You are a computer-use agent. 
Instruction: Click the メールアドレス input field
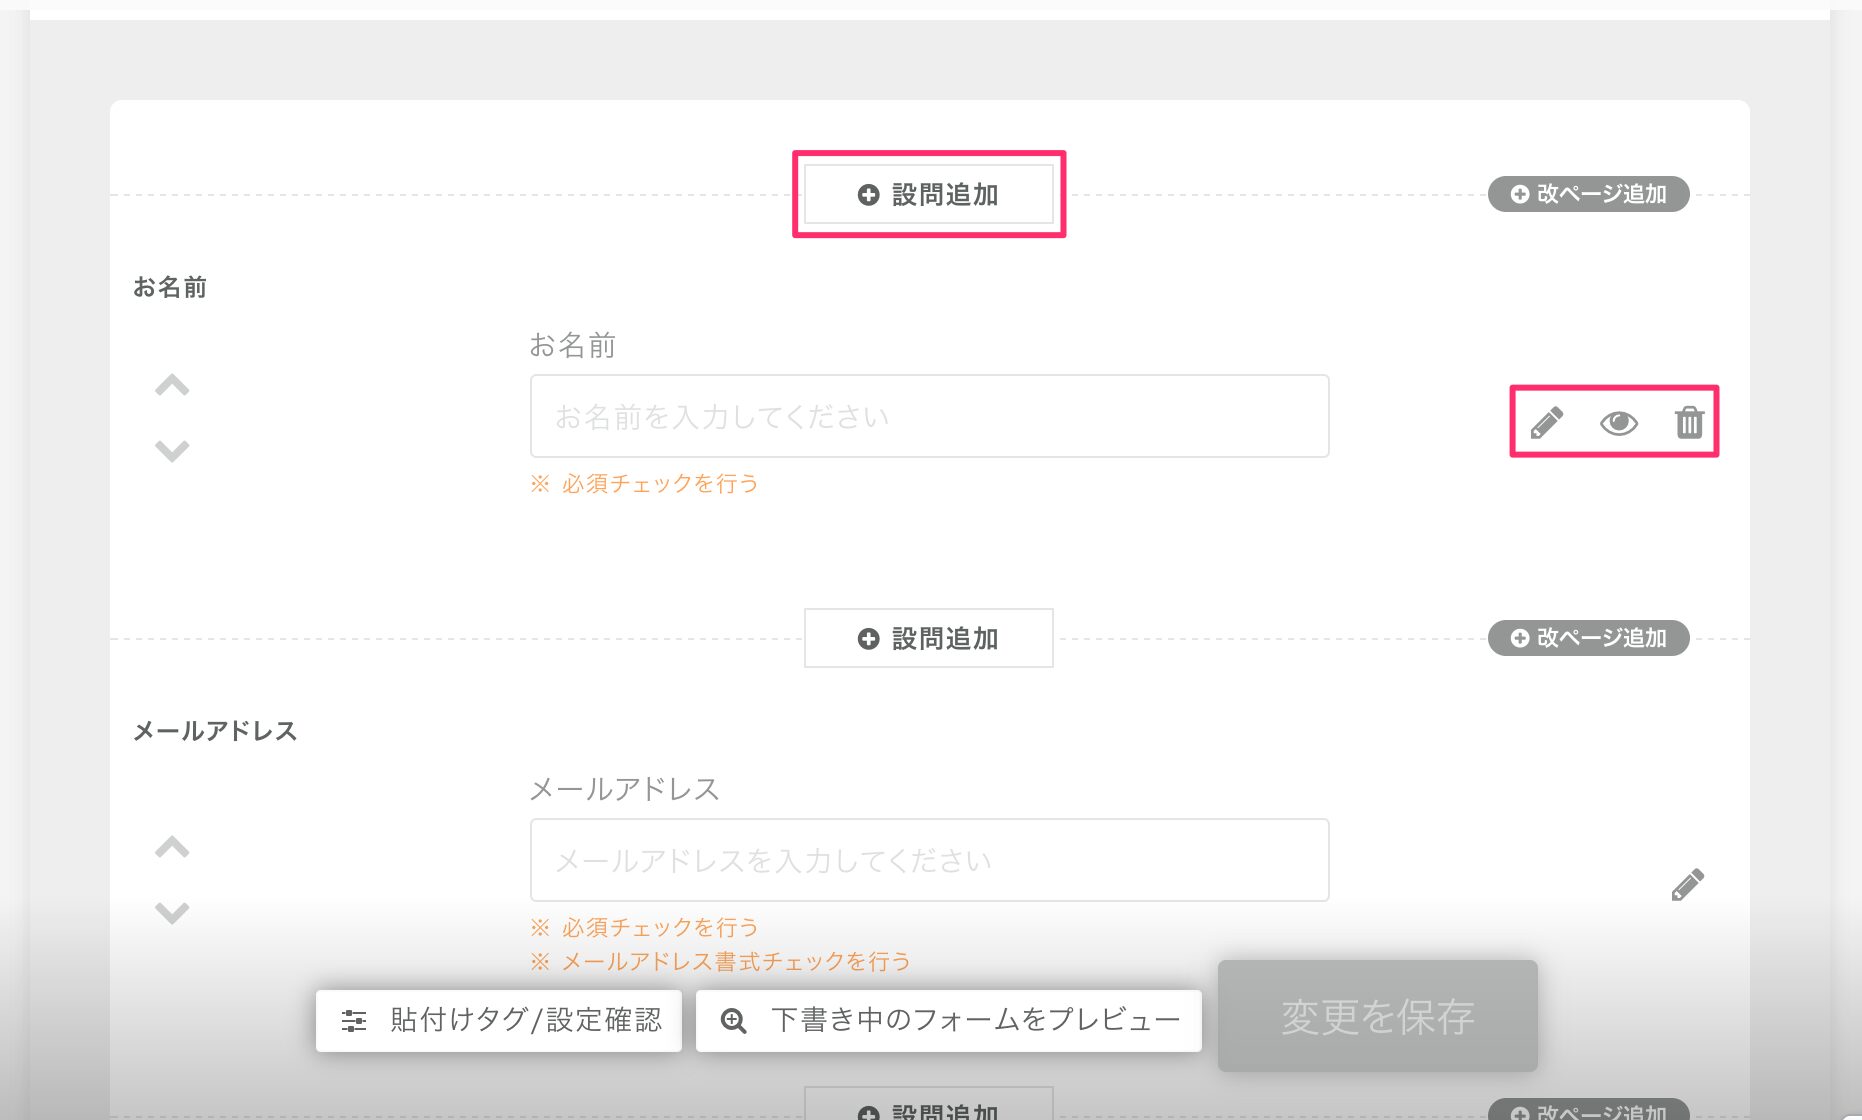[x=929, y=861]
